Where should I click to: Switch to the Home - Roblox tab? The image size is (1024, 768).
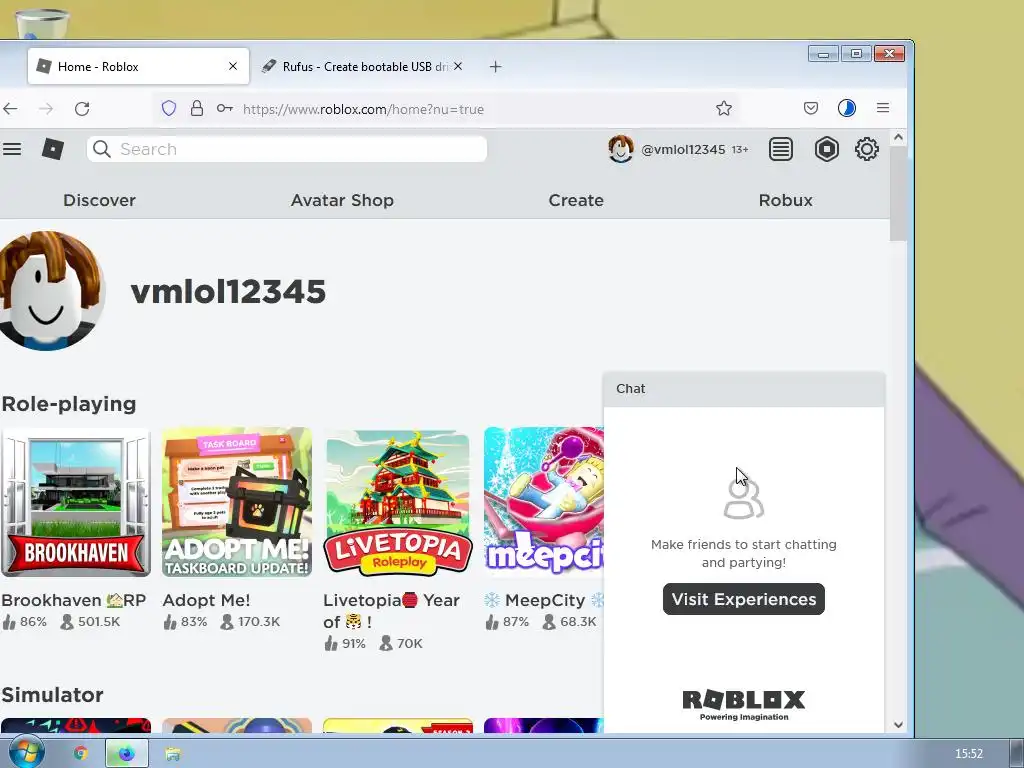coord(138,66)
